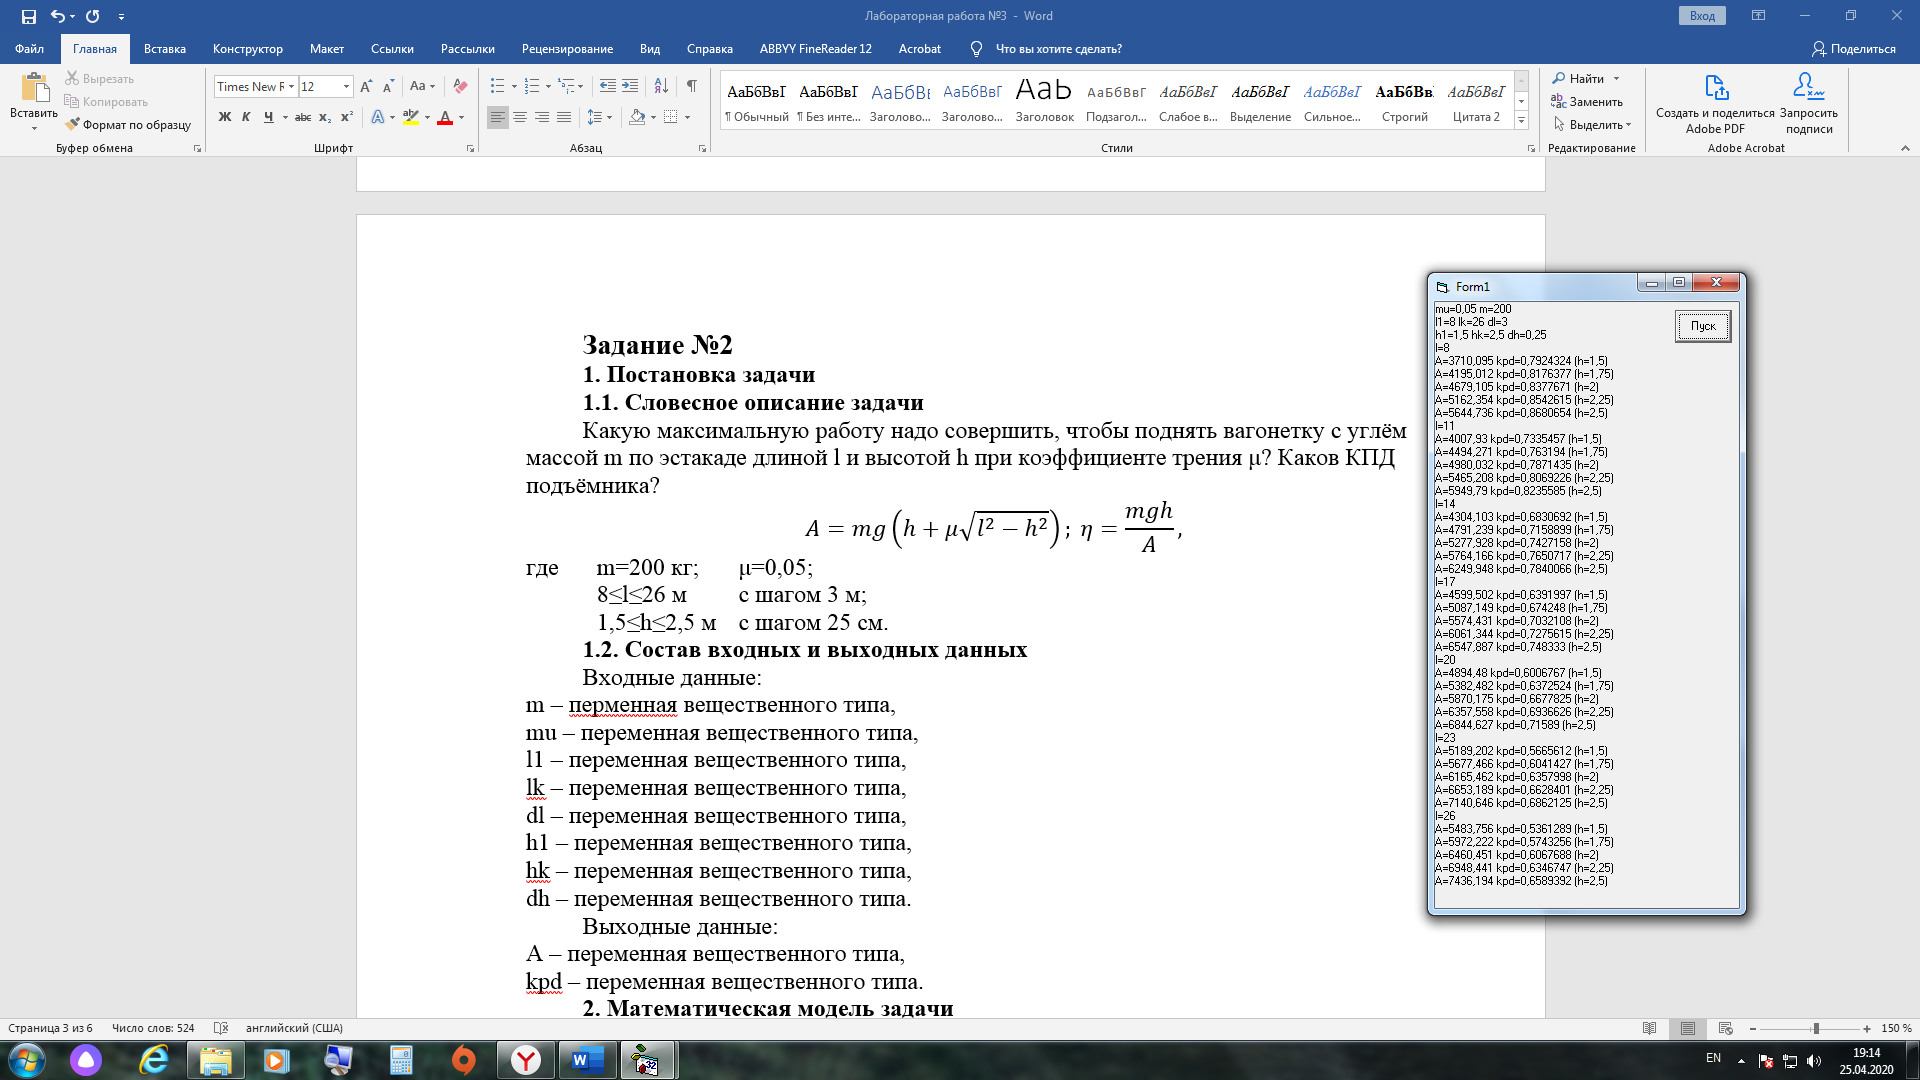
Task: Switch to the Конструктор tab
Action: pos(248,48)
